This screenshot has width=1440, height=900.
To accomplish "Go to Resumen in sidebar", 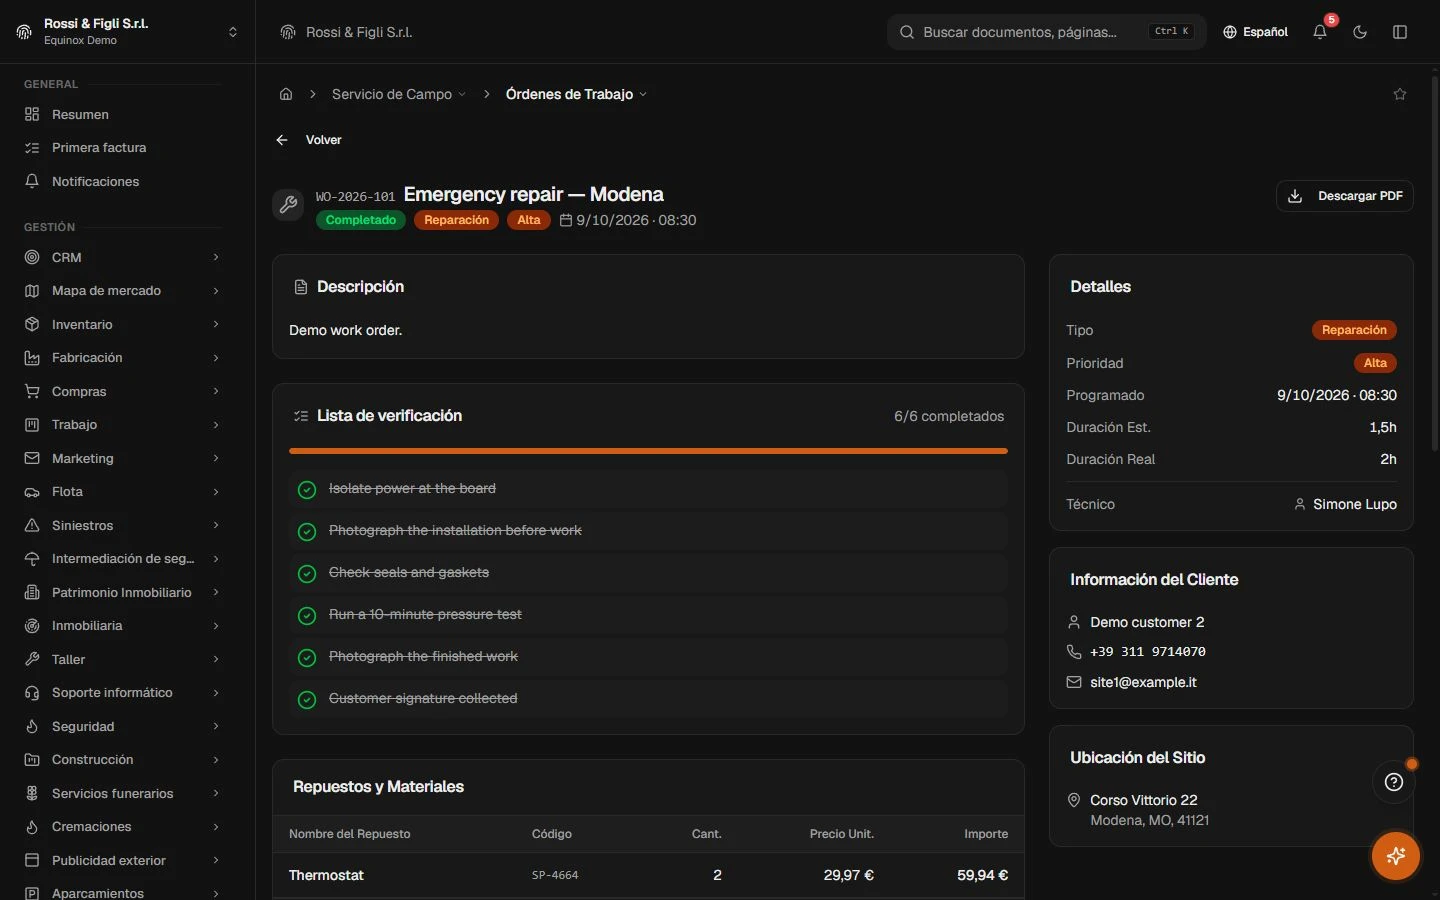I will [x=123, y=114].
